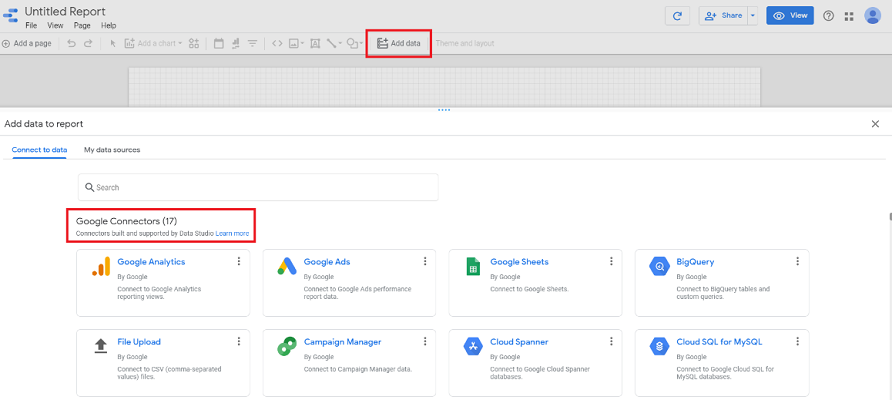This screenshot has width=892, height=400.
Task: Open more options for Google Sheets card
Action: 612,261
